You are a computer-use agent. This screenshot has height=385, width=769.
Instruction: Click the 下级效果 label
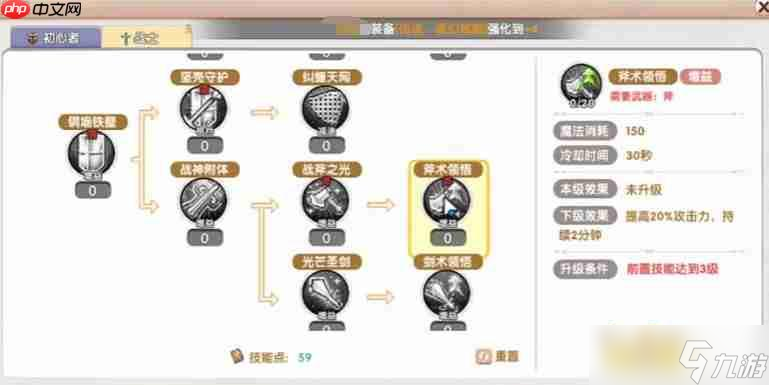point(585,216)
